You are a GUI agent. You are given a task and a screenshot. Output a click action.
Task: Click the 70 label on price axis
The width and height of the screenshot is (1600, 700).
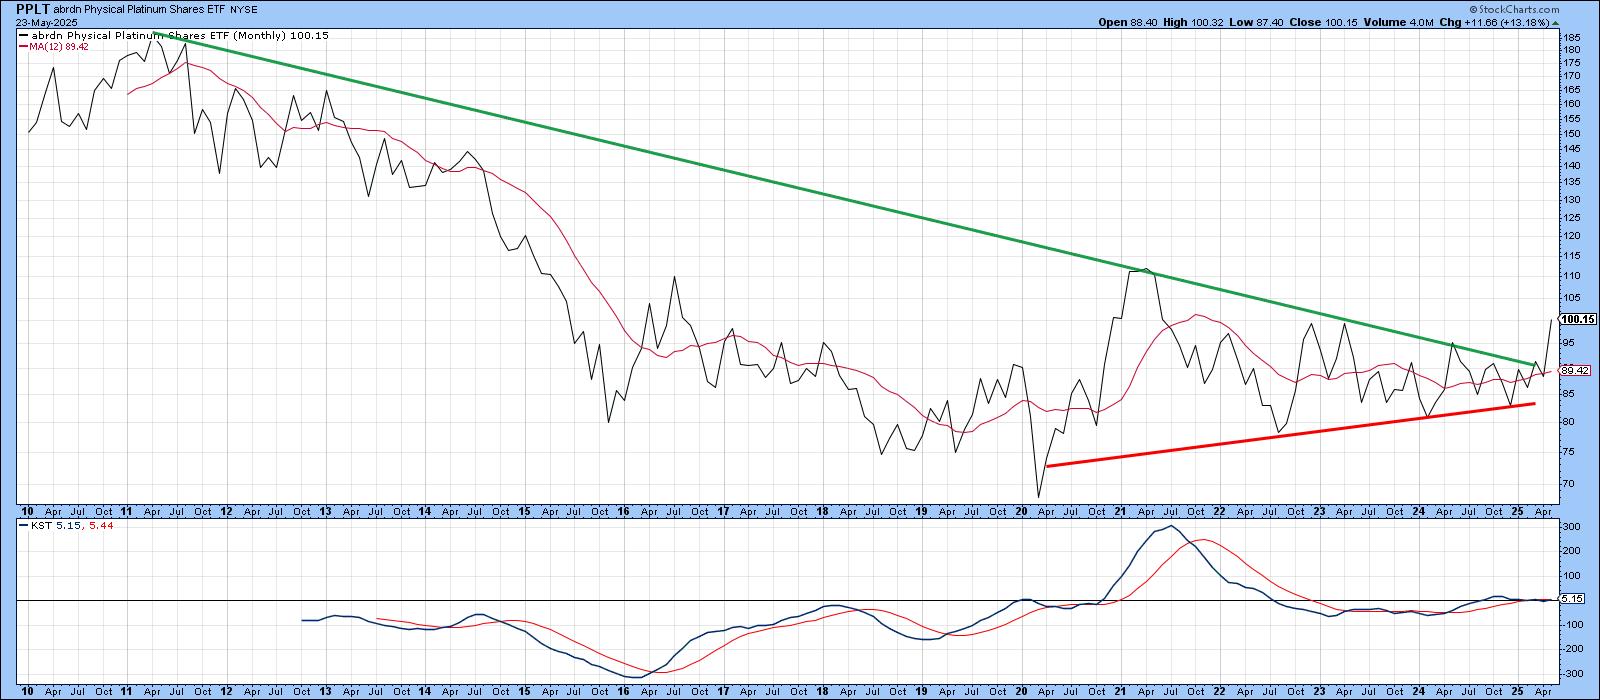pyautogui.click(x=1568, y=484)
